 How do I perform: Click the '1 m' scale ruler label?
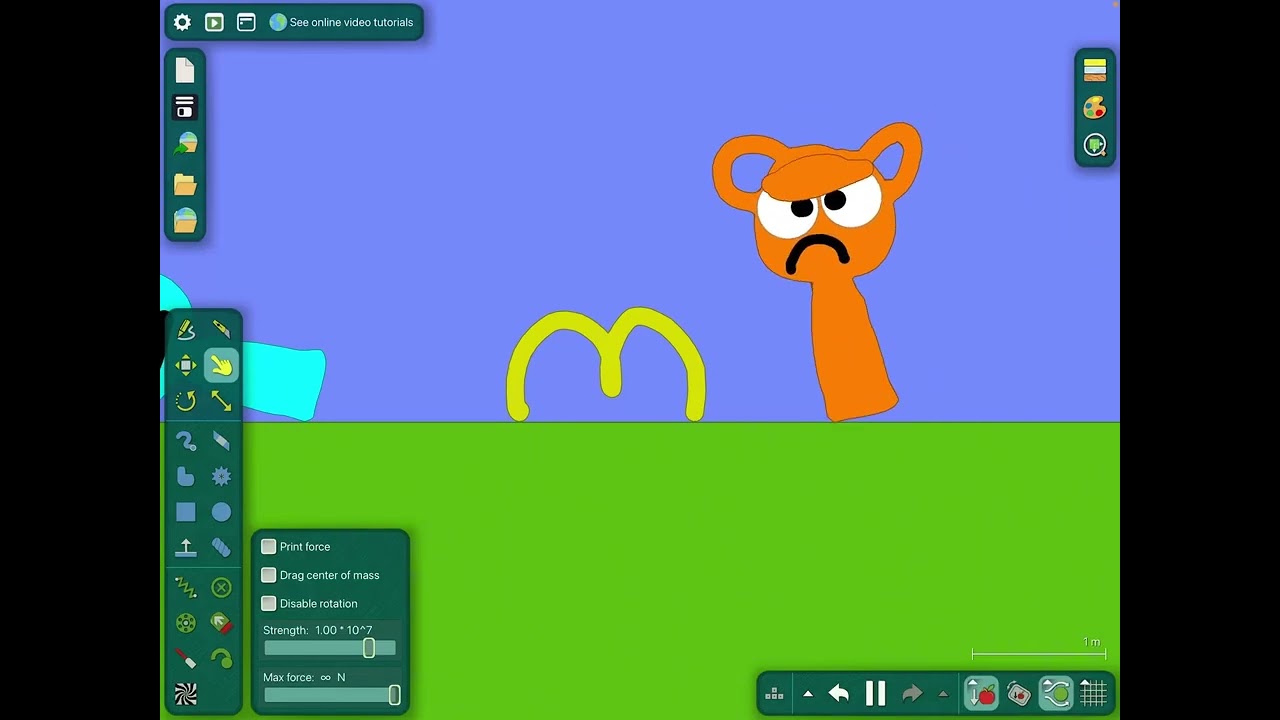tap(1091, 642)
